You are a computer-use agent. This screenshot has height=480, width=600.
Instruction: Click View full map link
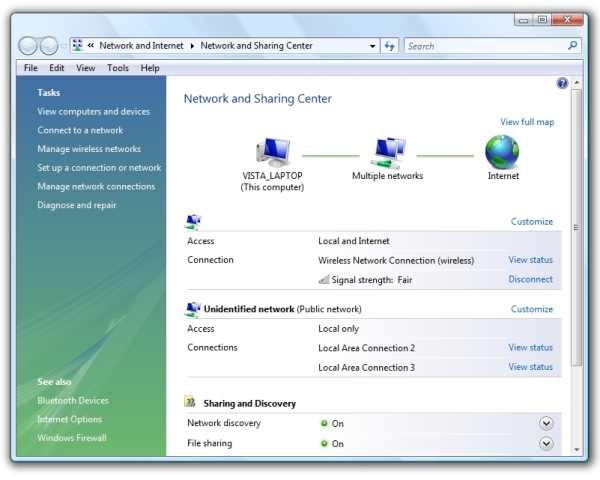click(527, 122)
